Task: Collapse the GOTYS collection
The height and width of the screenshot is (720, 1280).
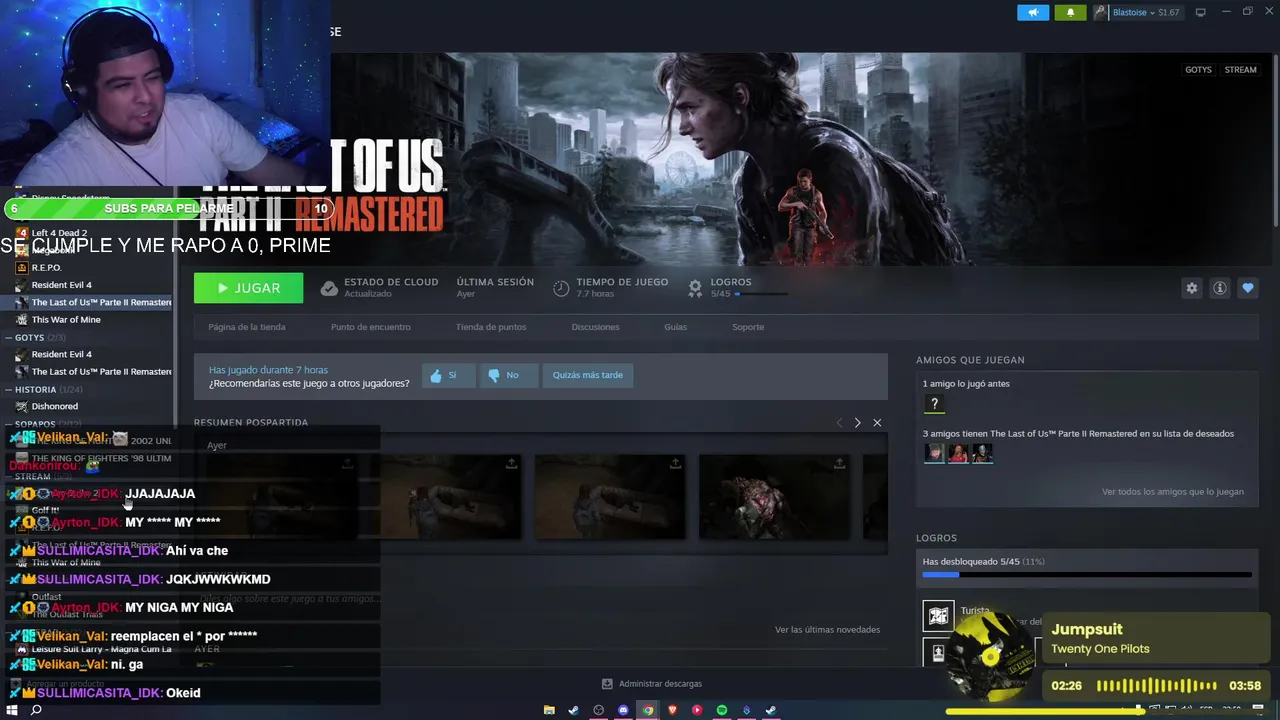Action: pos(9,338)
